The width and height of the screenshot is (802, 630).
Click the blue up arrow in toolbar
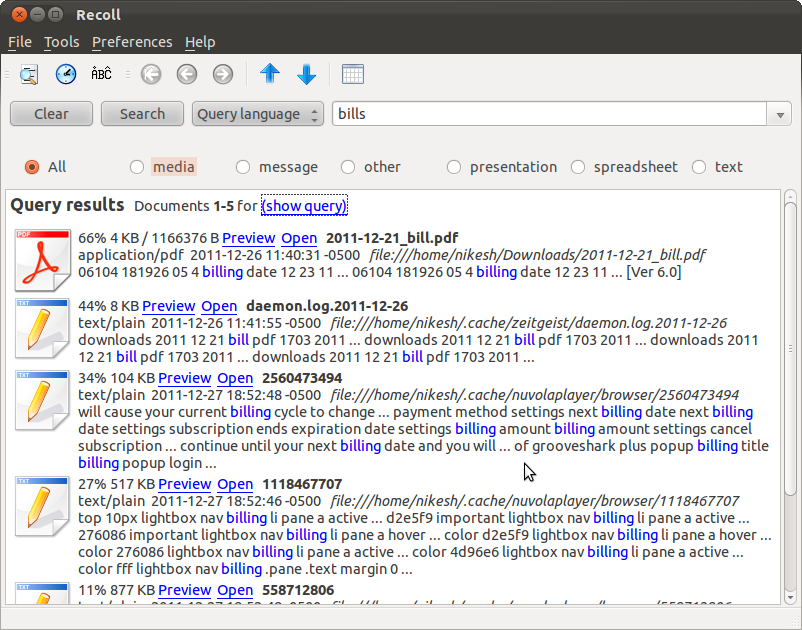270,73
